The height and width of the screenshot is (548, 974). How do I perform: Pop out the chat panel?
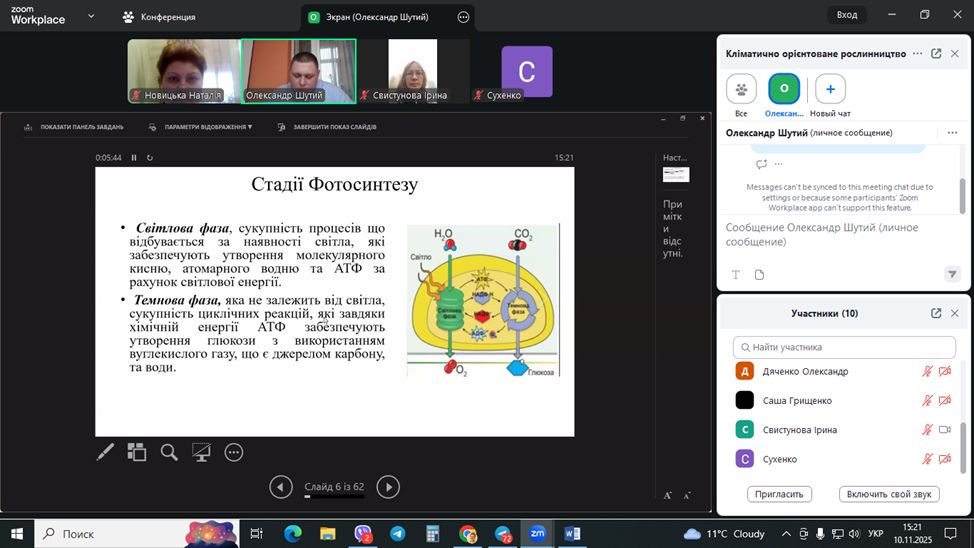pos(936,53)
